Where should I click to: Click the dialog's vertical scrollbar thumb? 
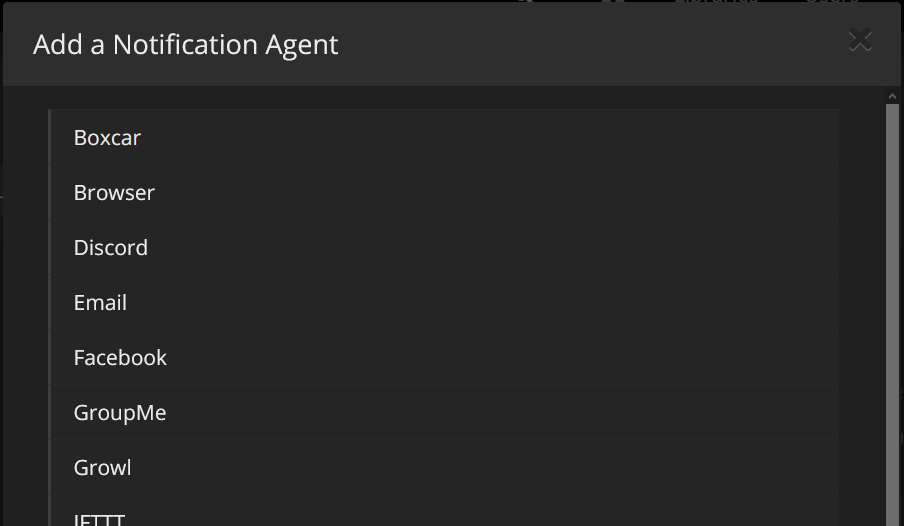point(892,315)
